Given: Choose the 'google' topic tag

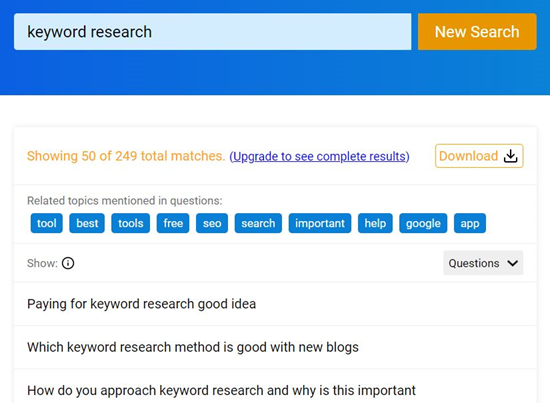Looking at the screenshot, I should [423, 223].
